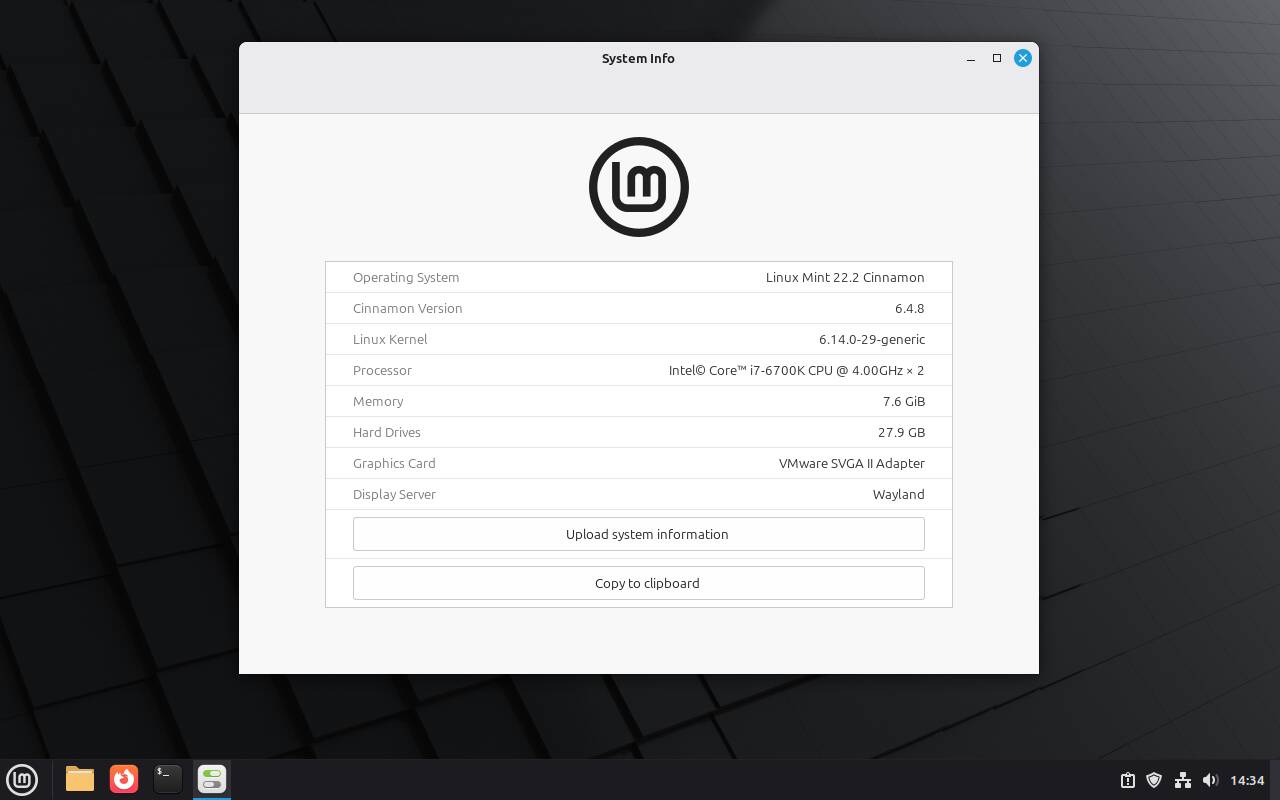Select the Hard Drives label
1280x800 pixels.
(x=387, y=432)
